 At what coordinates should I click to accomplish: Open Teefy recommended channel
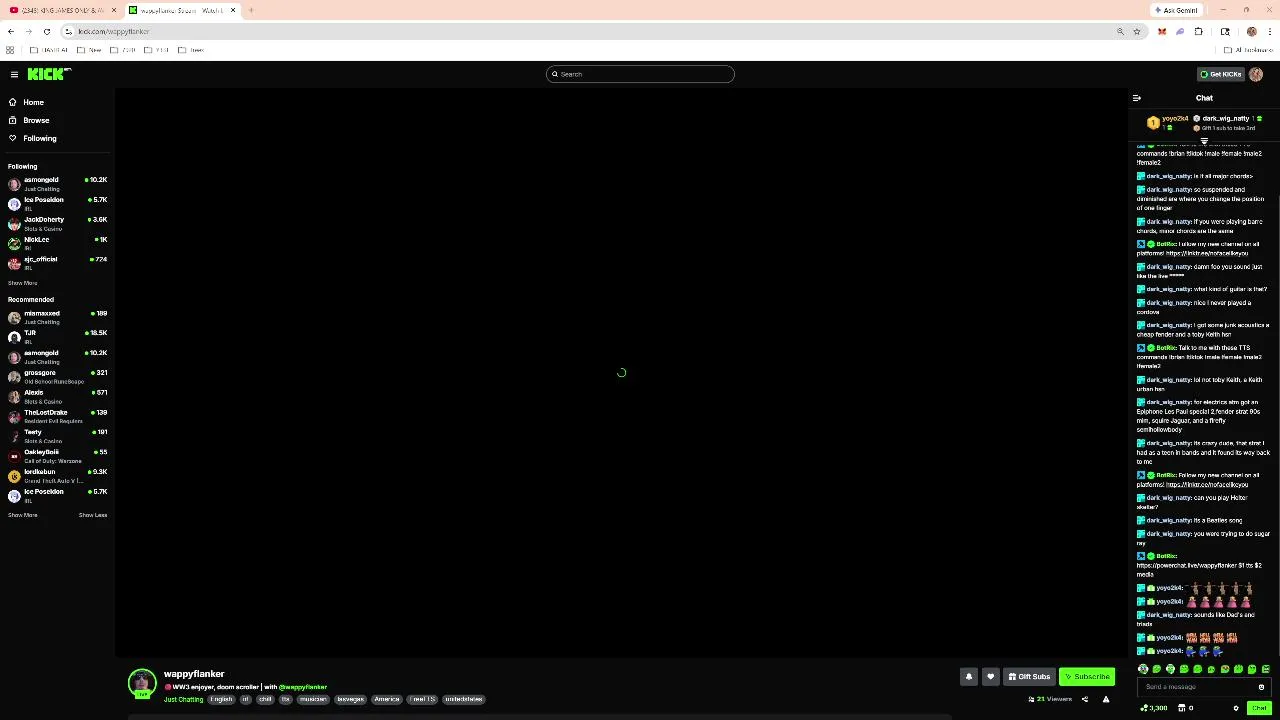(57, 436)
